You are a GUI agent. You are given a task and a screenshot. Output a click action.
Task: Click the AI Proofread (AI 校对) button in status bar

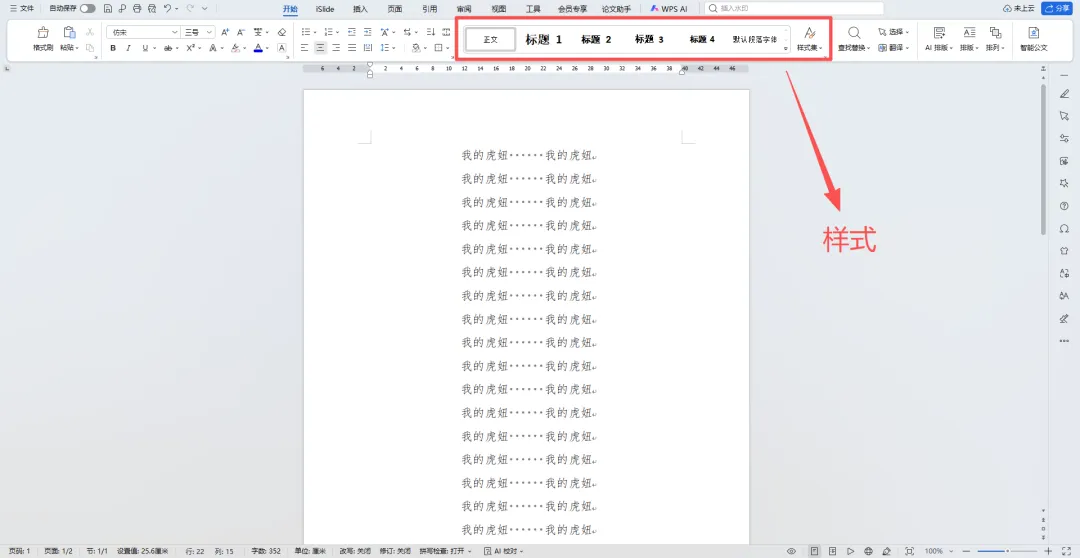pos(503,551)
